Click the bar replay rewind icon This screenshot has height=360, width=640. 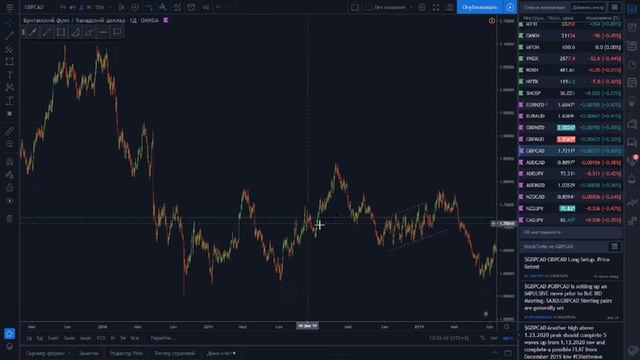click(206, 7)
